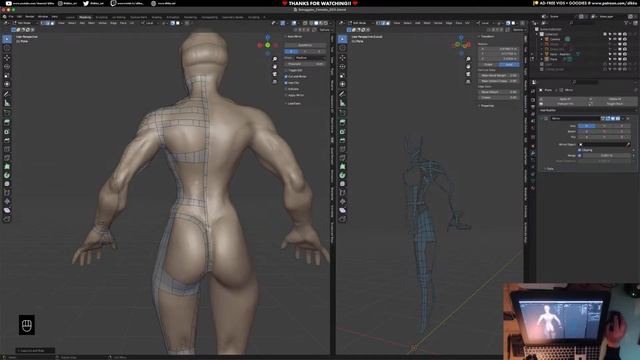The image size is (640, 360).
Task: Open Edit Mode dropdown in right viewport
Action: [359, 23]
